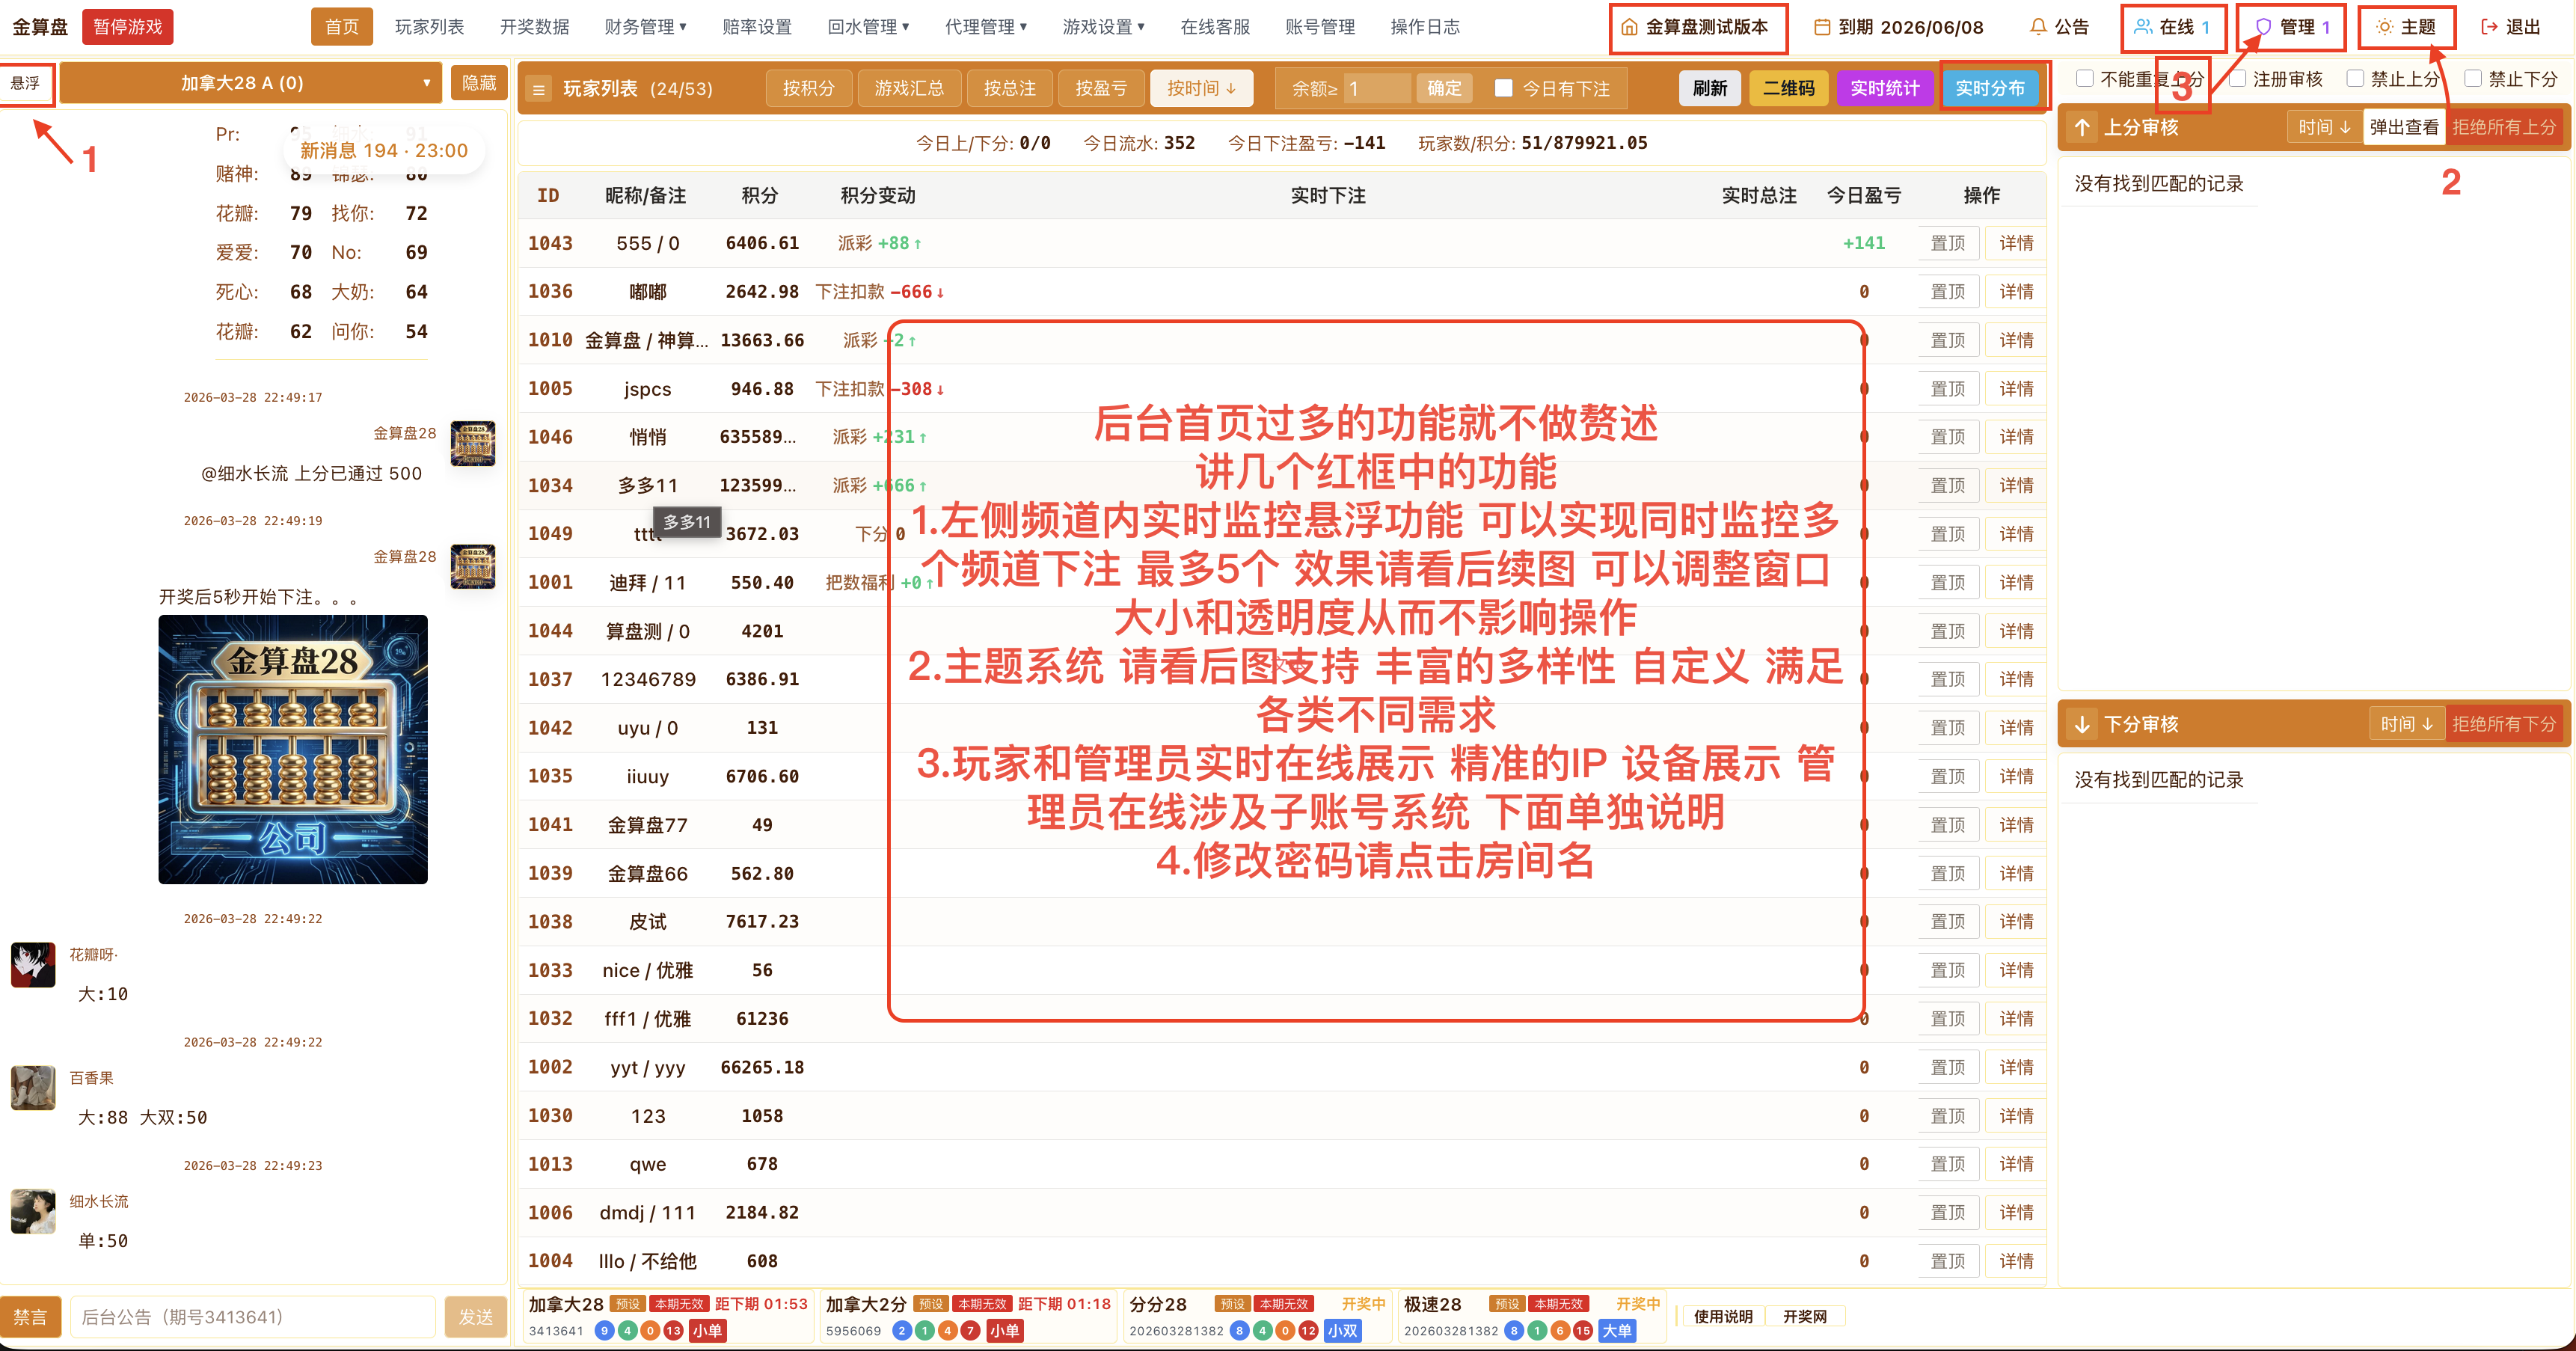Open the 主题 theme switcher
The image size is (2576, 1351).
[x=2405, y=27]
